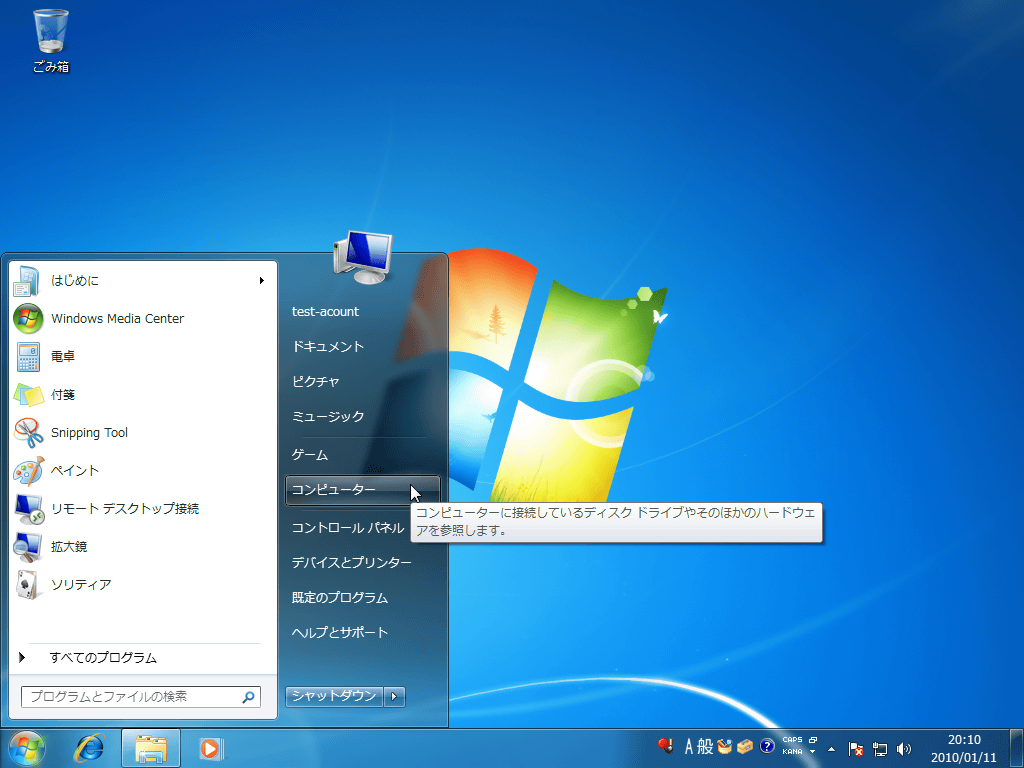Click the シャットダウン button
Image resolution: width=1024 pixels, height=768 pixels.
click(334, 696)
